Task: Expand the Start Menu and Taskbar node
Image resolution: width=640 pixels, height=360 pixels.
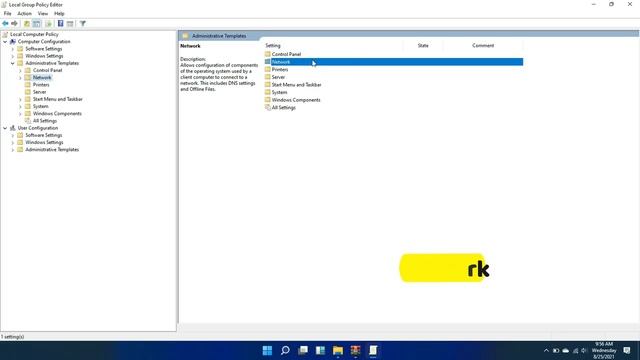Action: point(20,99)
